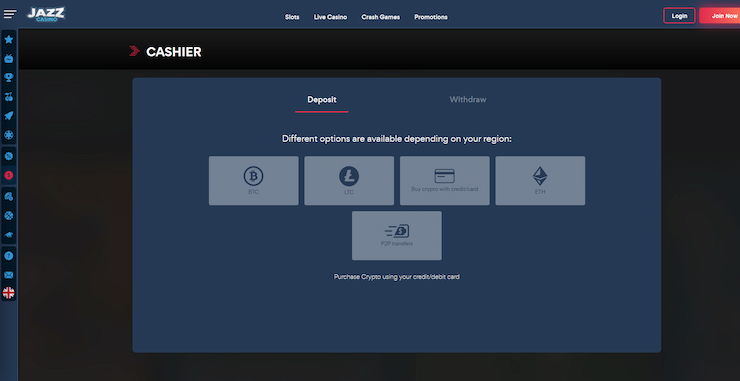
Task: Open the sports balls sidebar icon
Action: pos(8,196)
